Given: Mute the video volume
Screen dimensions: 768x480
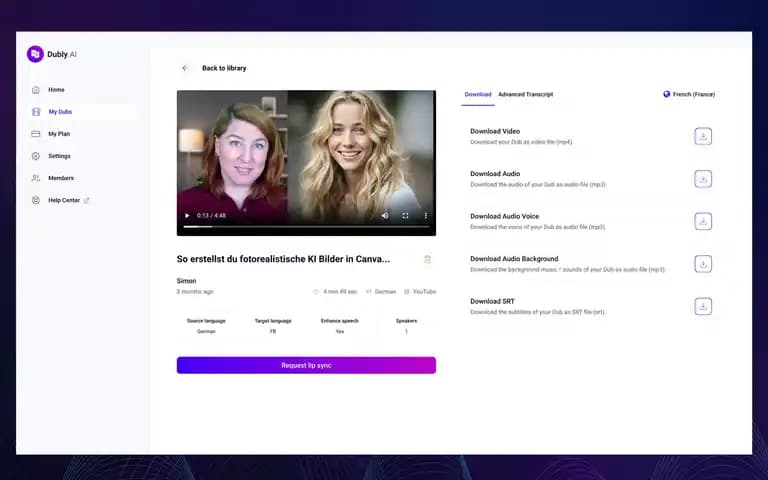Looking at the screenshot, I should 385,216.
